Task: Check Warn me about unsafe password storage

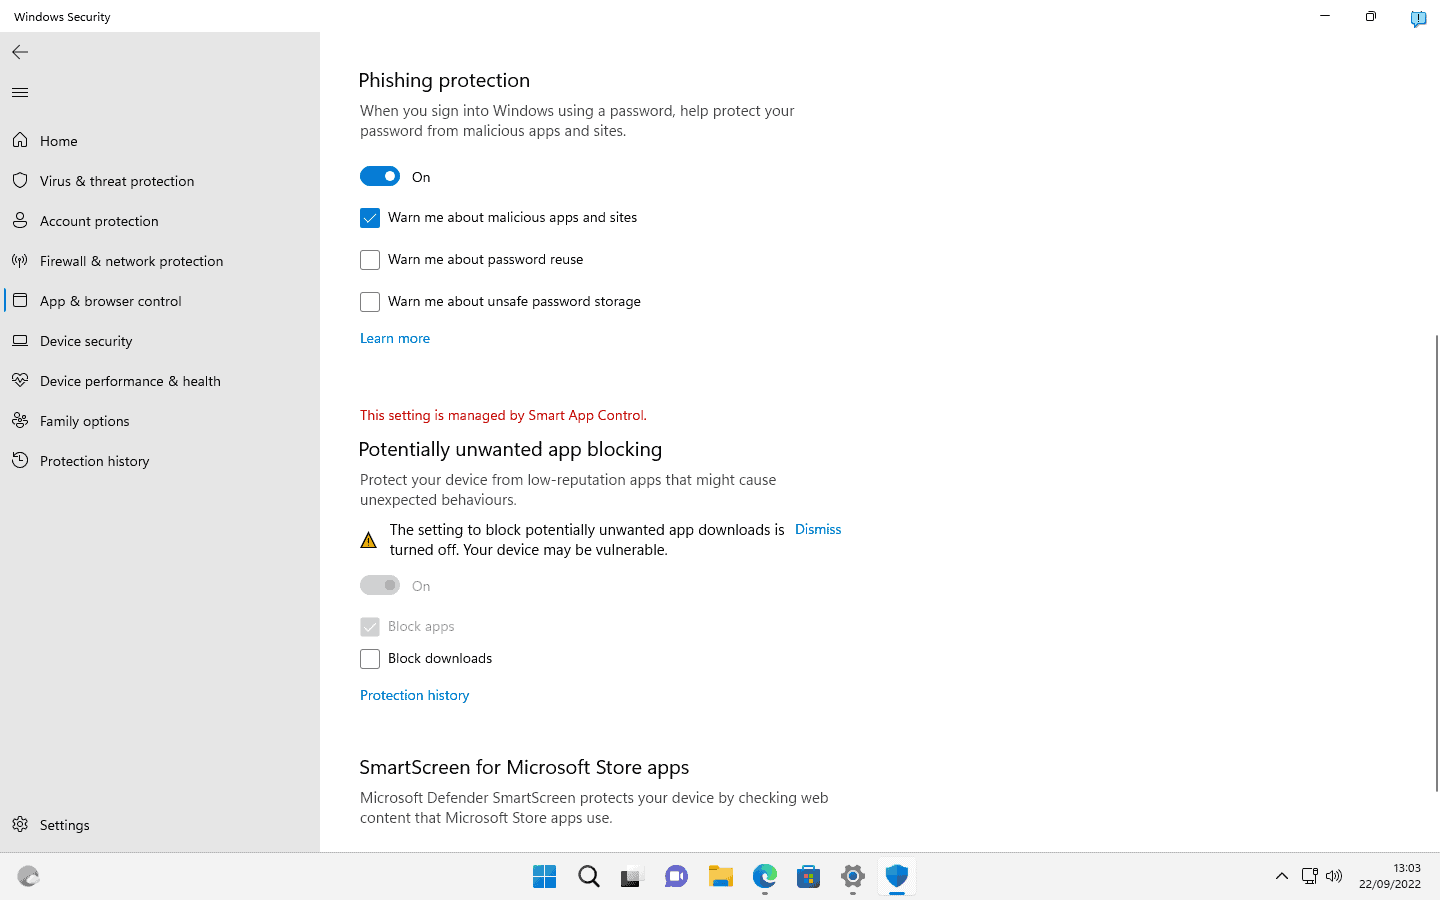Action: 370,302
